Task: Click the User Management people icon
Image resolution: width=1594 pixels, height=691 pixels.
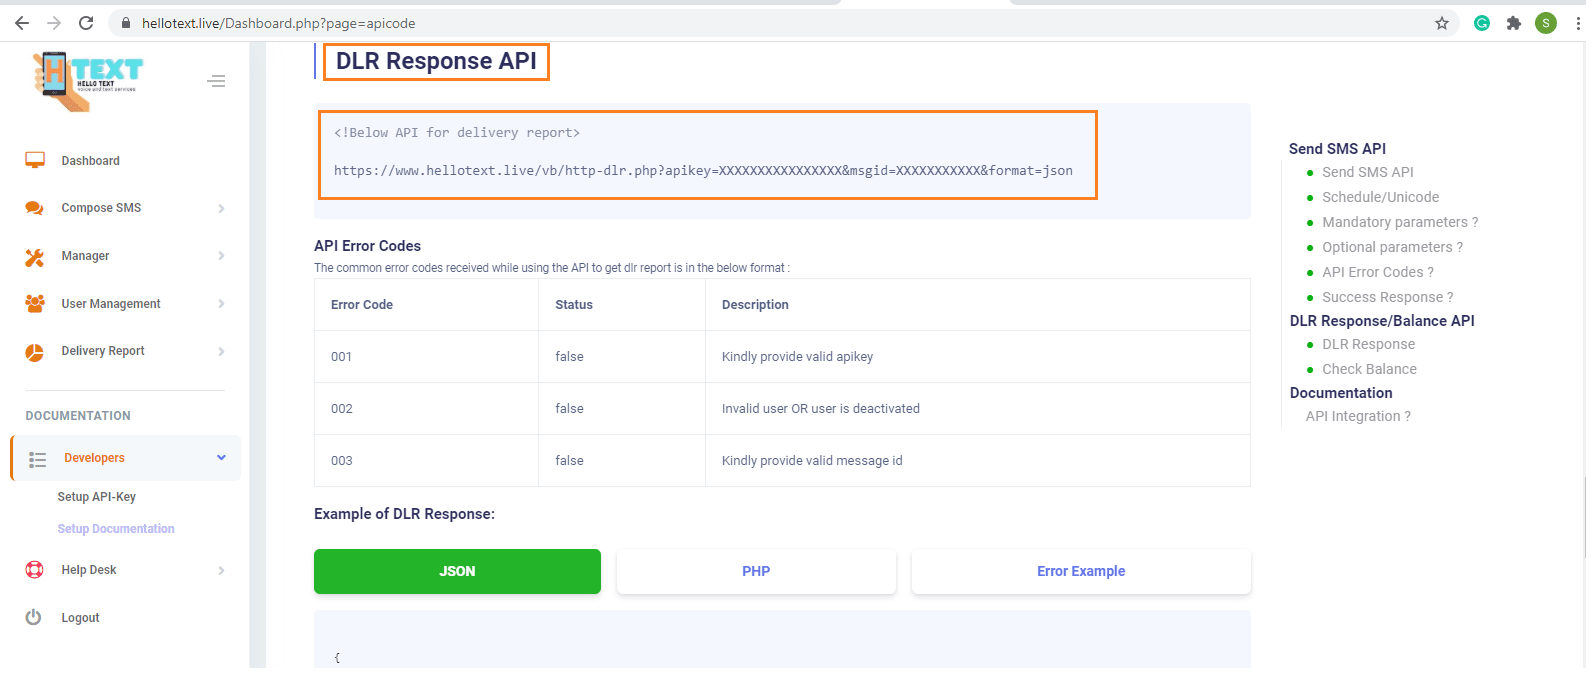Action: 35,304
